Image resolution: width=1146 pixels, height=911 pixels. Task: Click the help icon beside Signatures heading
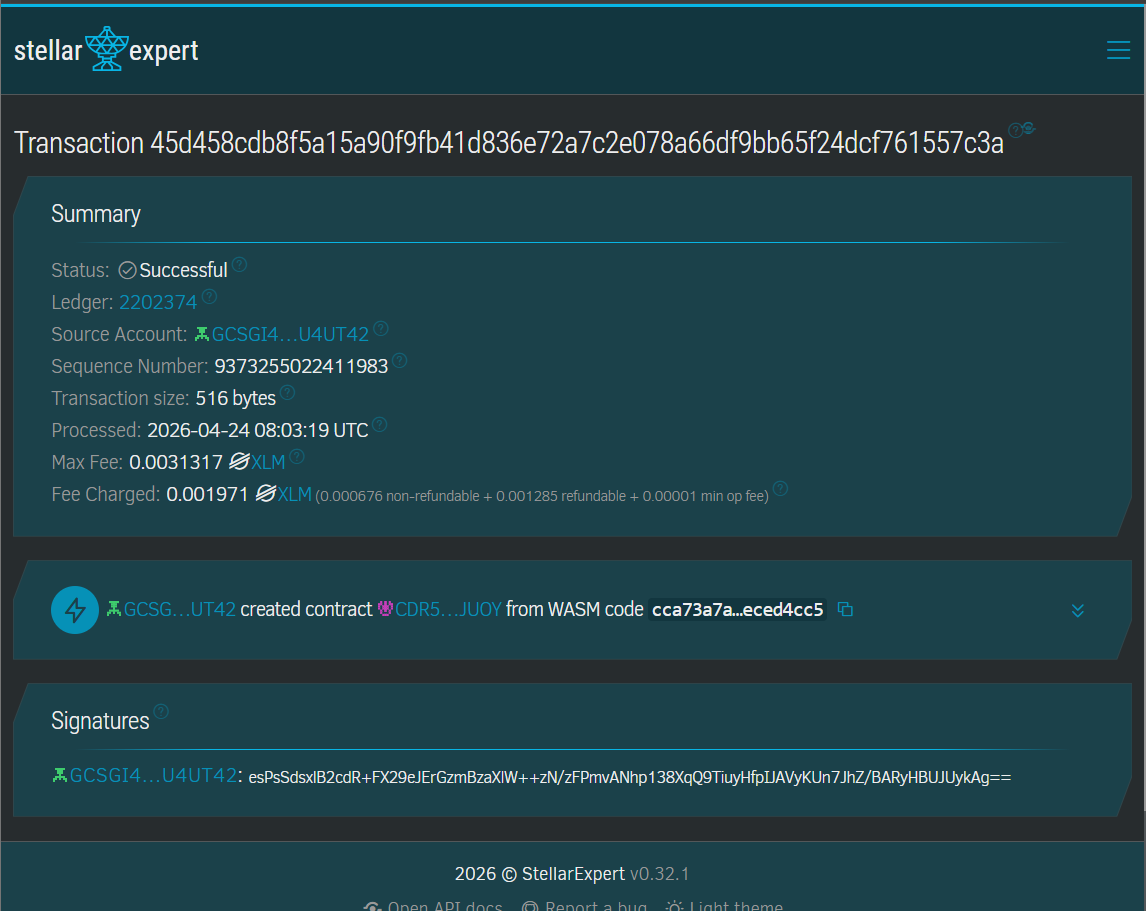pos(161,712)
